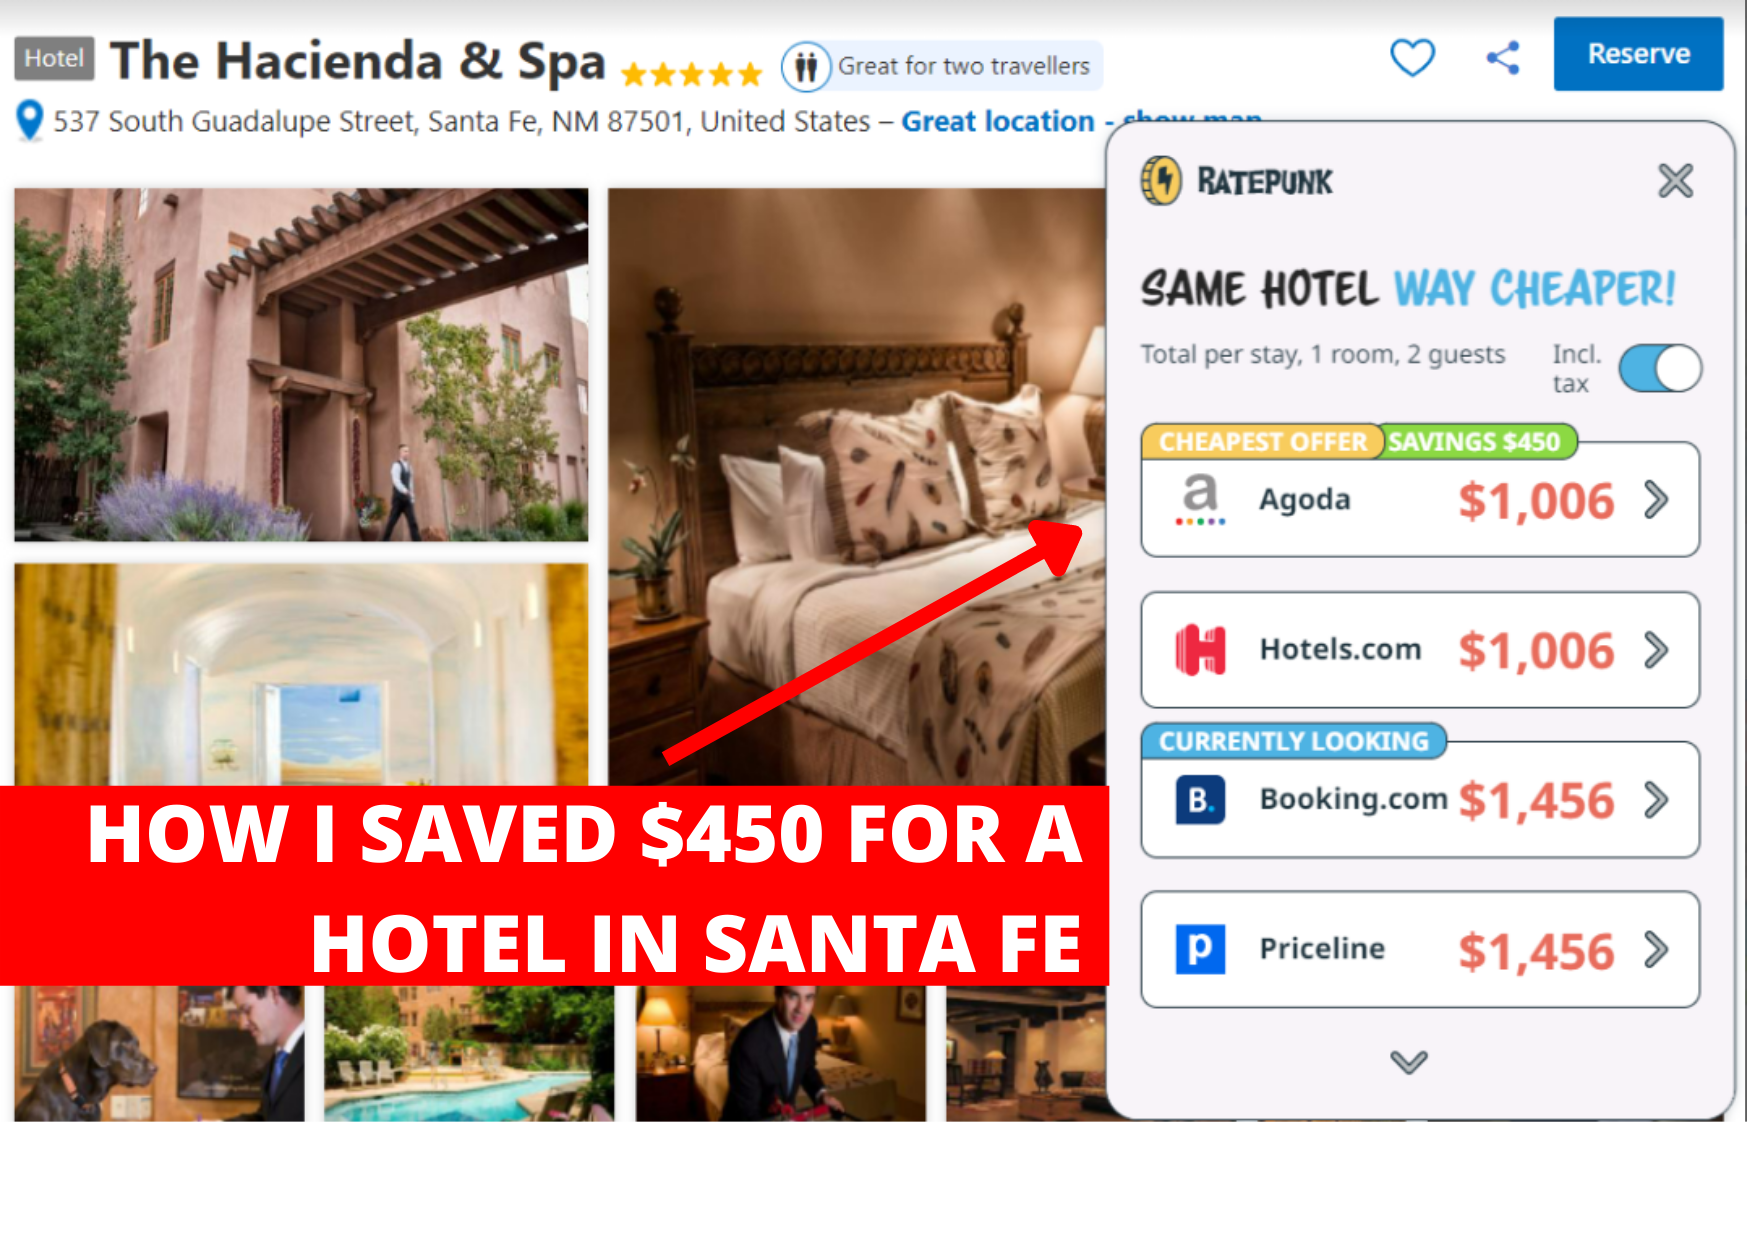Click the RatePunk coin logo
1748x1240 pixels.
point(1161,181)
